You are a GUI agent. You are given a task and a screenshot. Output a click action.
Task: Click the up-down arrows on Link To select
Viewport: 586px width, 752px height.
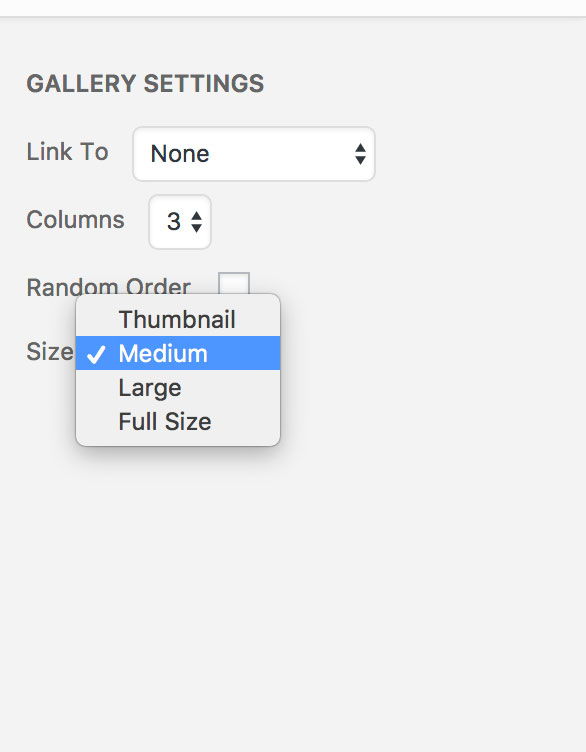(360, 154)
